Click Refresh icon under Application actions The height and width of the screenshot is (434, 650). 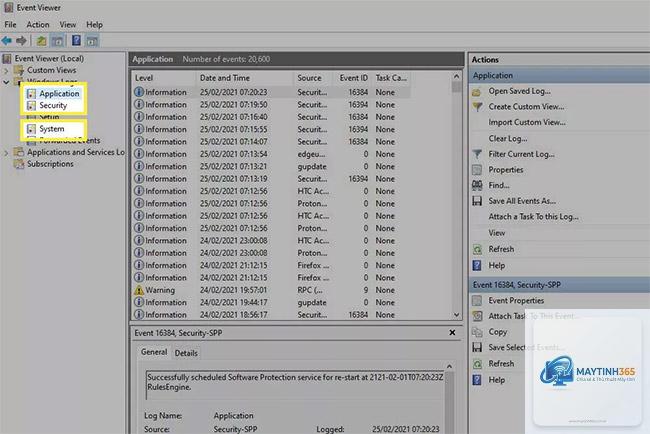click(x=477, y=249)
